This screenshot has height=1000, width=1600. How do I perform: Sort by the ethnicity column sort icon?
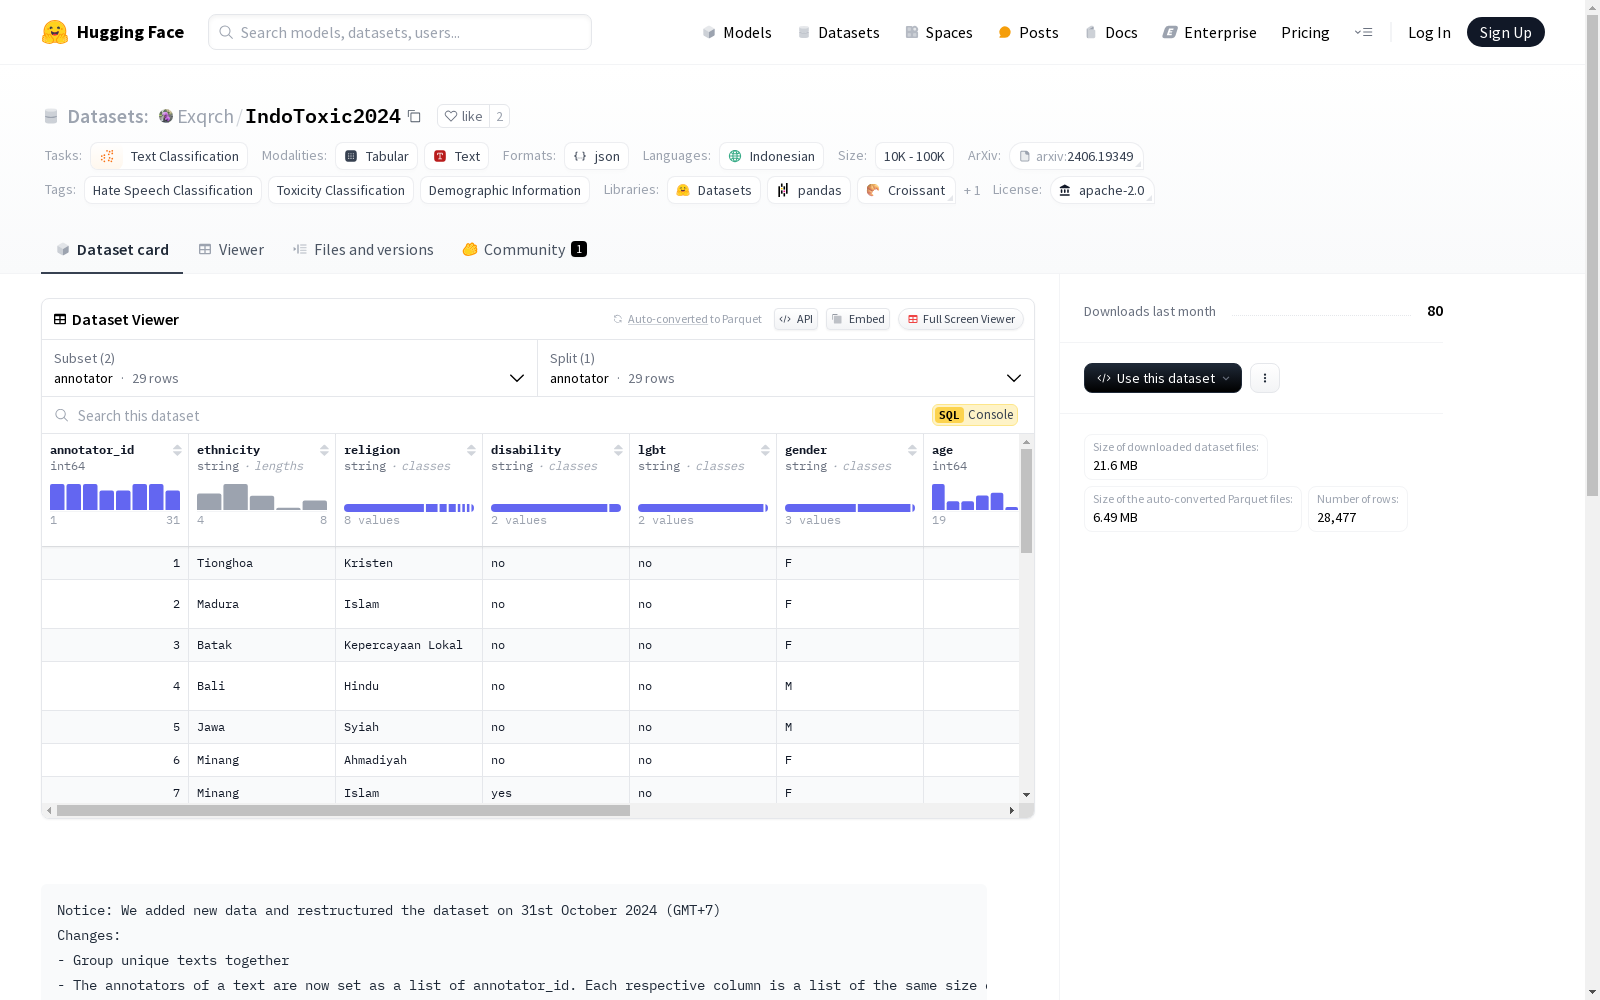(x=324, y=450)
